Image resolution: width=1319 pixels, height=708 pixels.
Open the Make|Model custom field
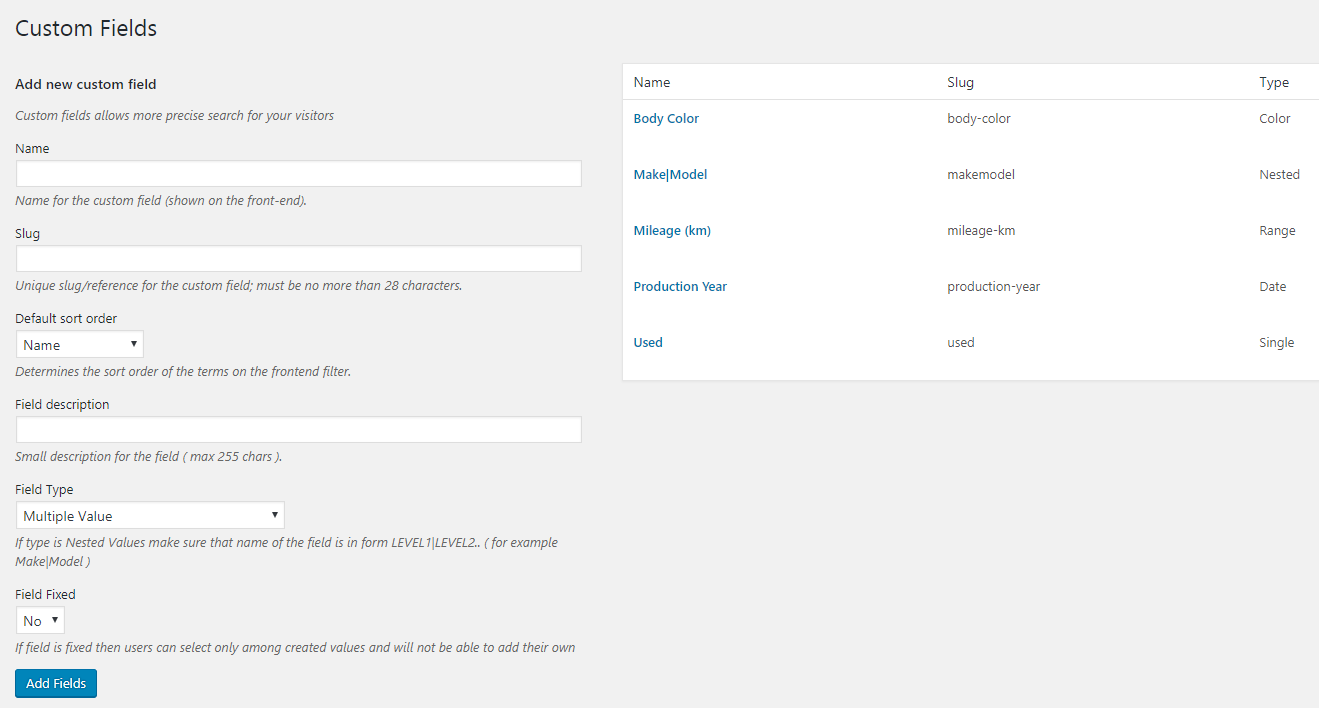tap(670, 175)
